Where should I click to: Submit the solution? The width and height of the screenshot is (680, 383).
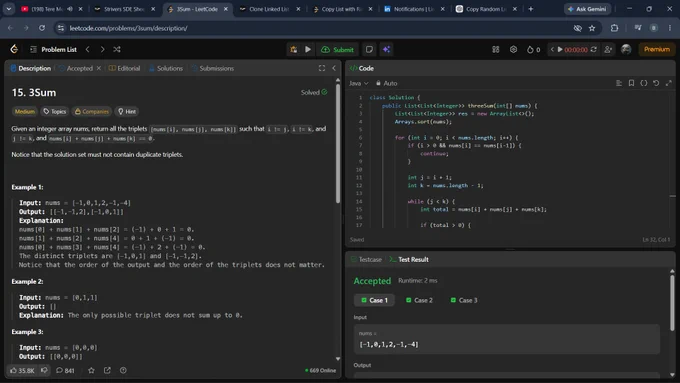(337, 49)
